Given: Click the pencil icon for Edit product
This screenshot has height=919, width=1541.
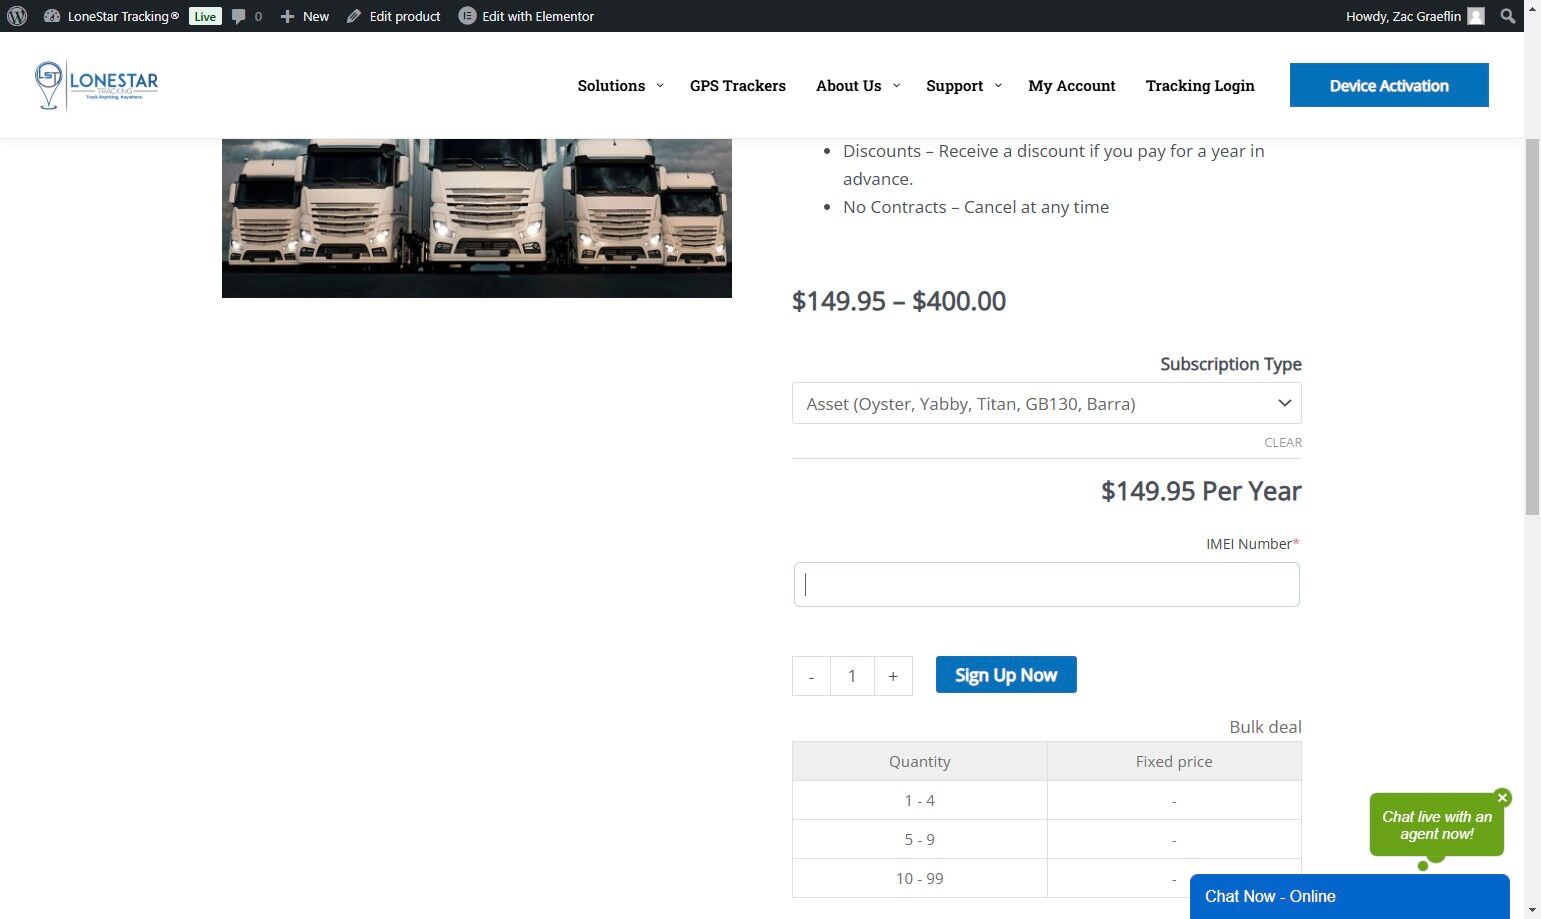Looking at the screenshot, I should pos(354,16).
